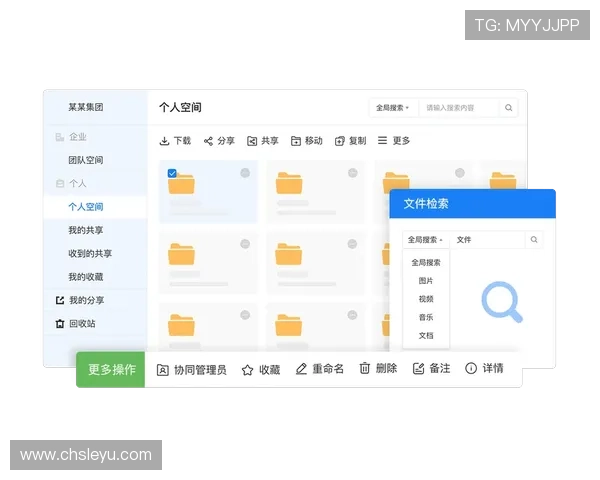The height and width of the screenshot is (480, 600).
Task: Open the 全局搜索 dropdown in top search bar
Action: tap(393, 108)
